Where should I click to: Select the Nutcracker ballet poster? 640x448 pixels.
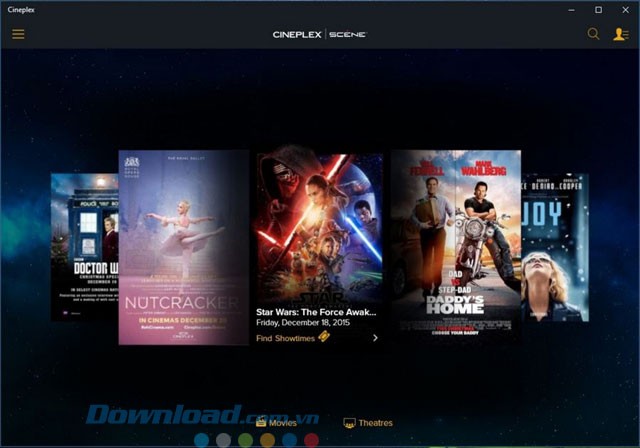click(184, 247)
